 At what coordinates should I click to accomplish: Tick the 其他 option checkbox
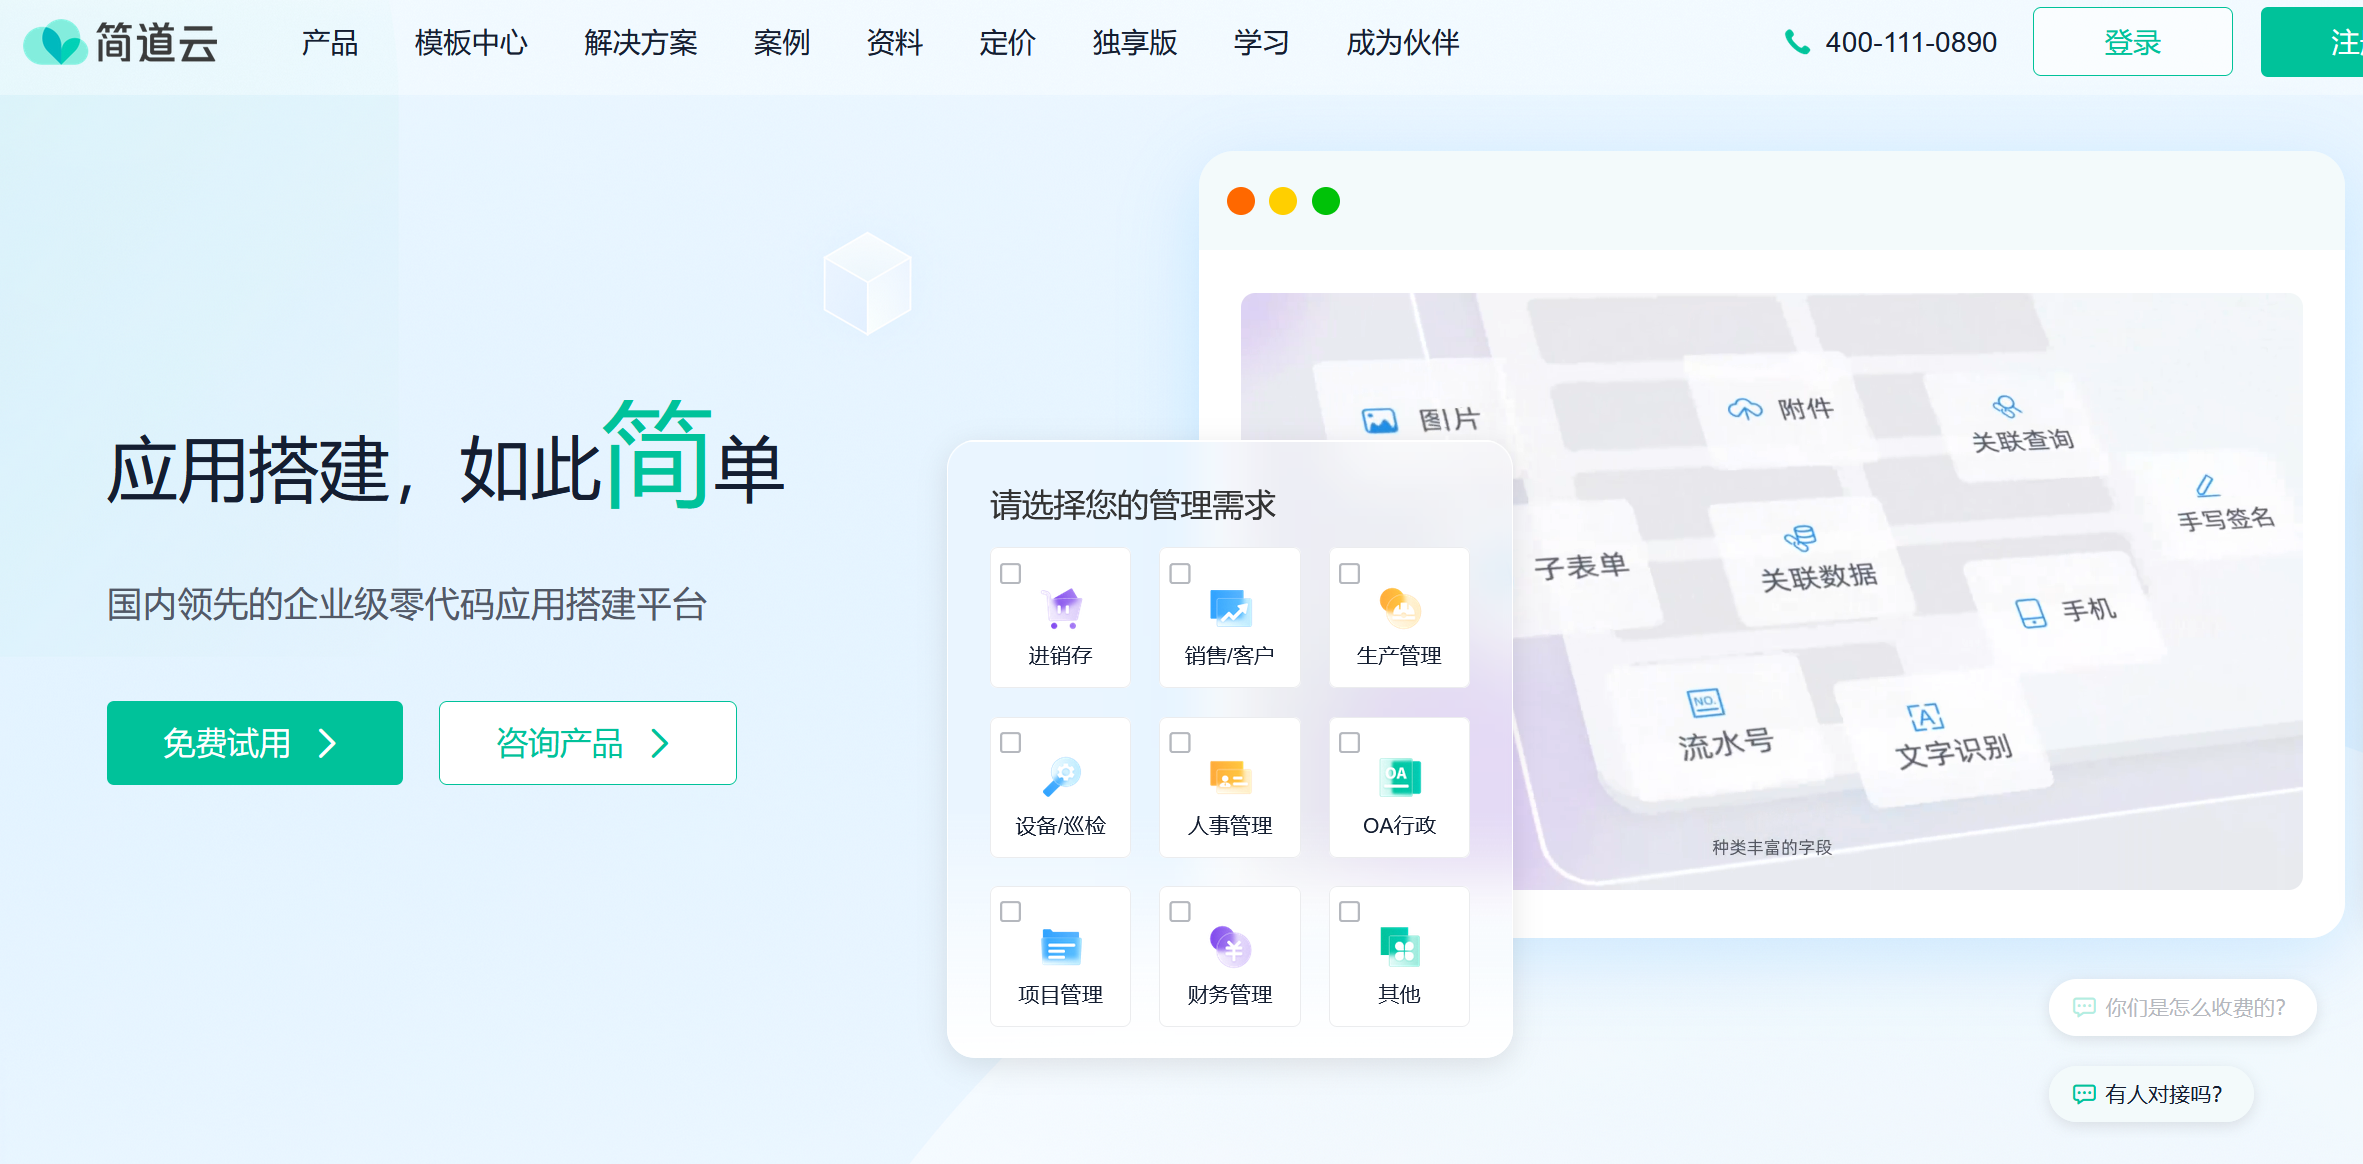1350,912
